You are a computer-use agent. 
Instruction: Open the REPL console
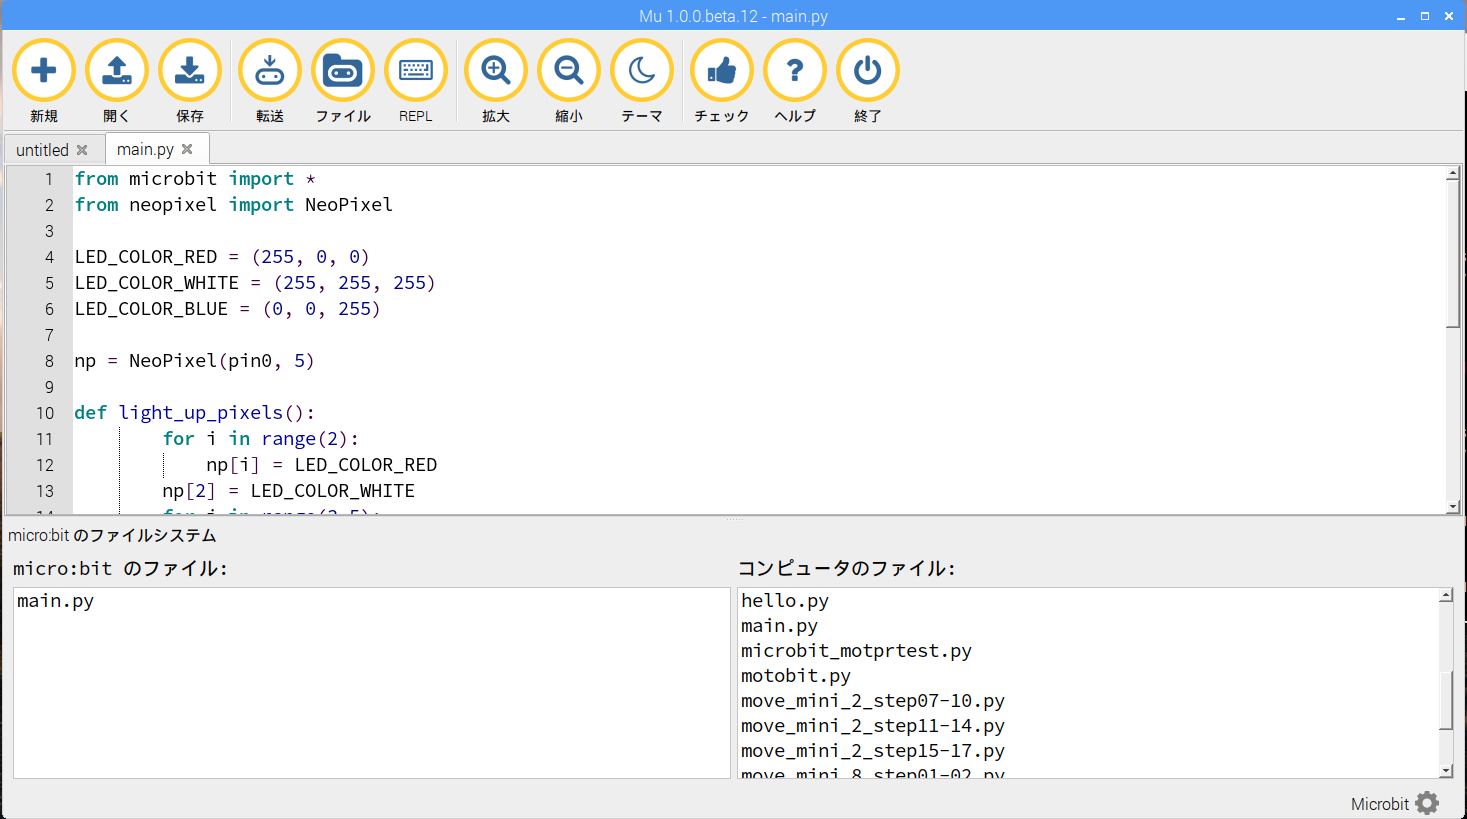tap(416, 70)
